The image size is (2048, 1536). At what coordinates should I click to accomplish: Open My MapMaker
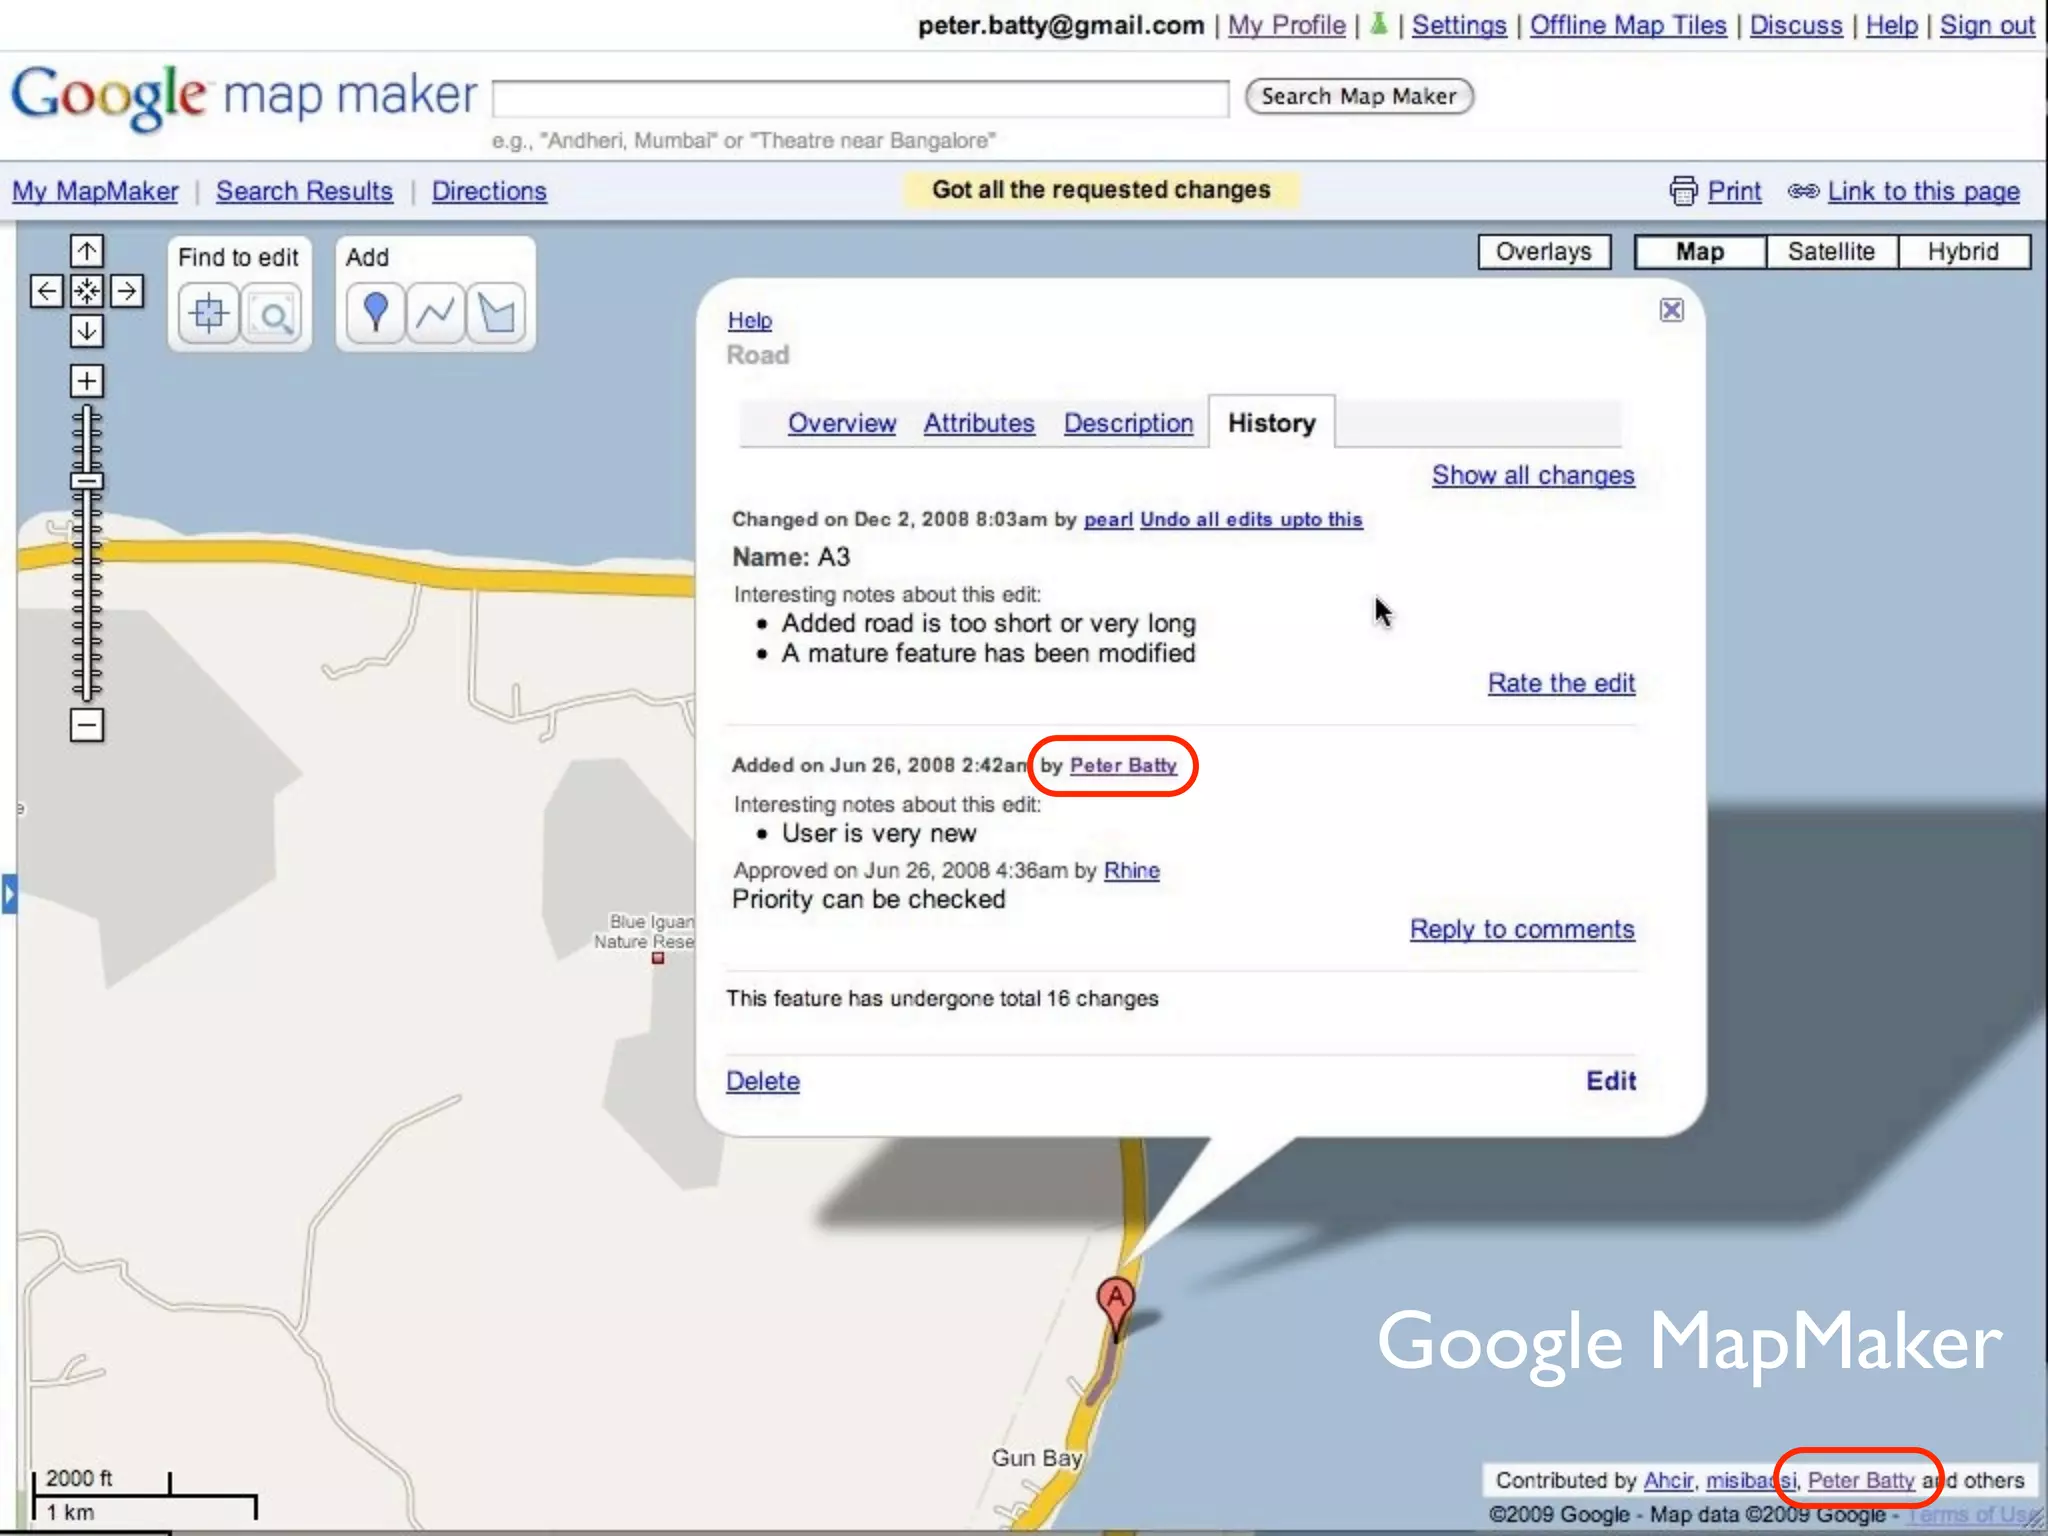pos(95,191)
